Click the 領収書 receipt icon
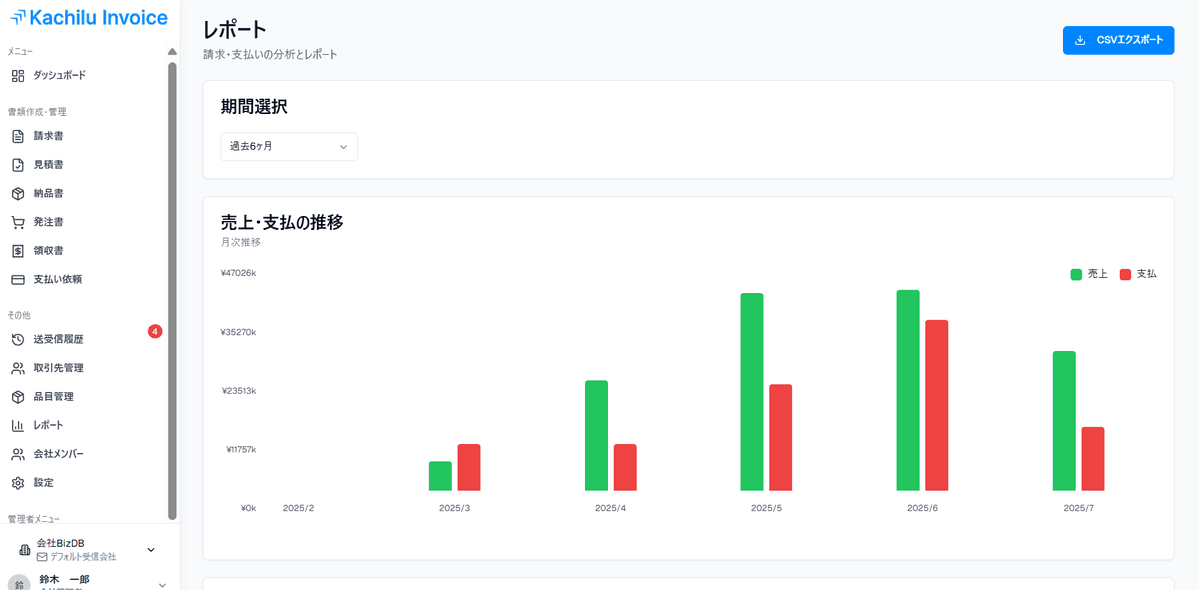The width and height of the screenshot is (1200, 590). click(x=18, y=251)
